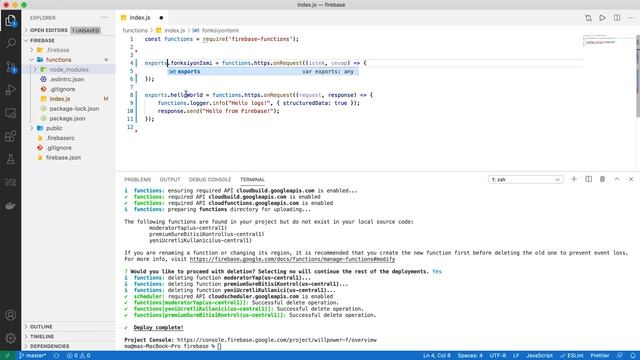Open the Run and Debug view

point(11,90)
